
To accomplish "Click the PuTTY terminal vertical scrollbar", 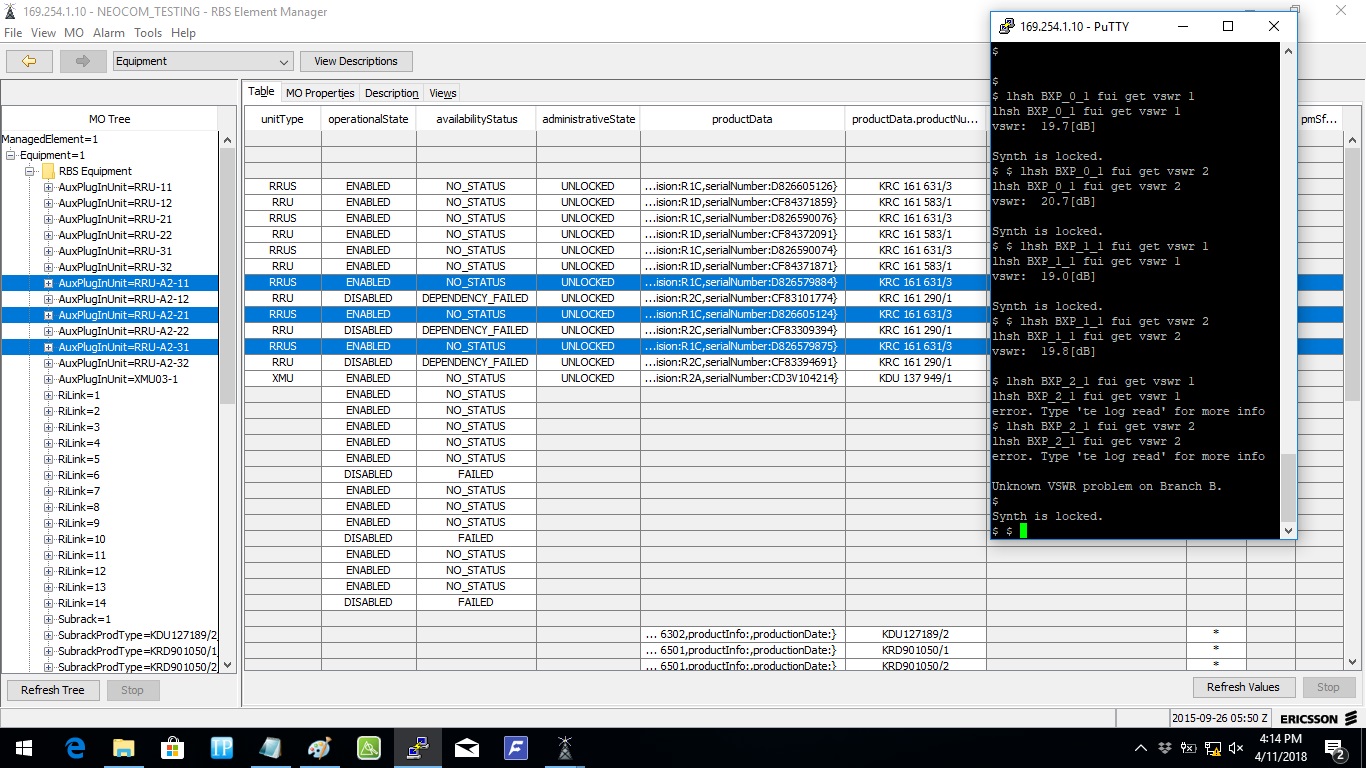I will [1288, 290].
